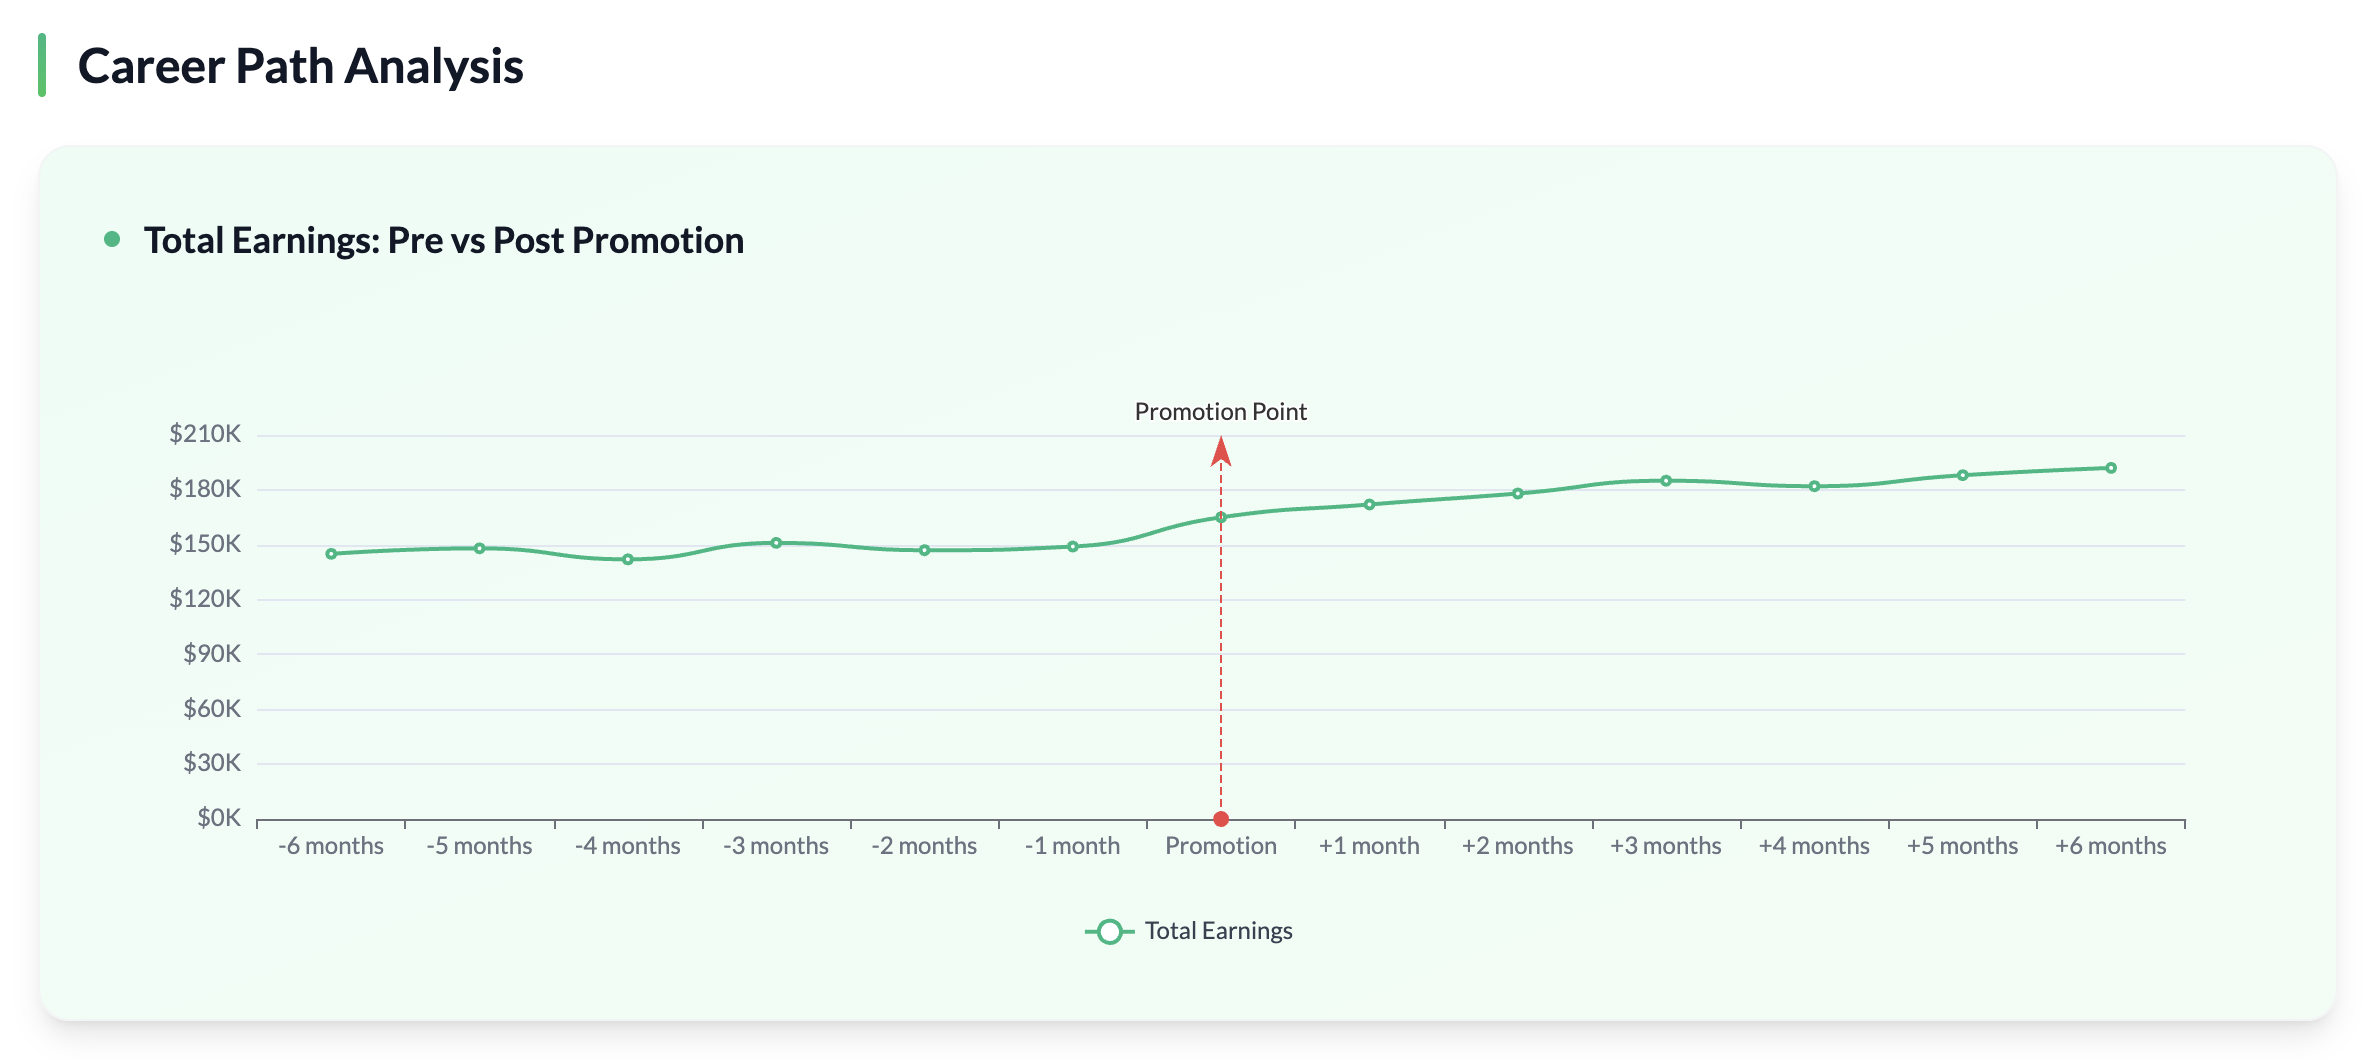Click the $210K y-axis label
The height and width of the screenshot is (1060, 2378).
pyautogui.click(x=205, y=434)
